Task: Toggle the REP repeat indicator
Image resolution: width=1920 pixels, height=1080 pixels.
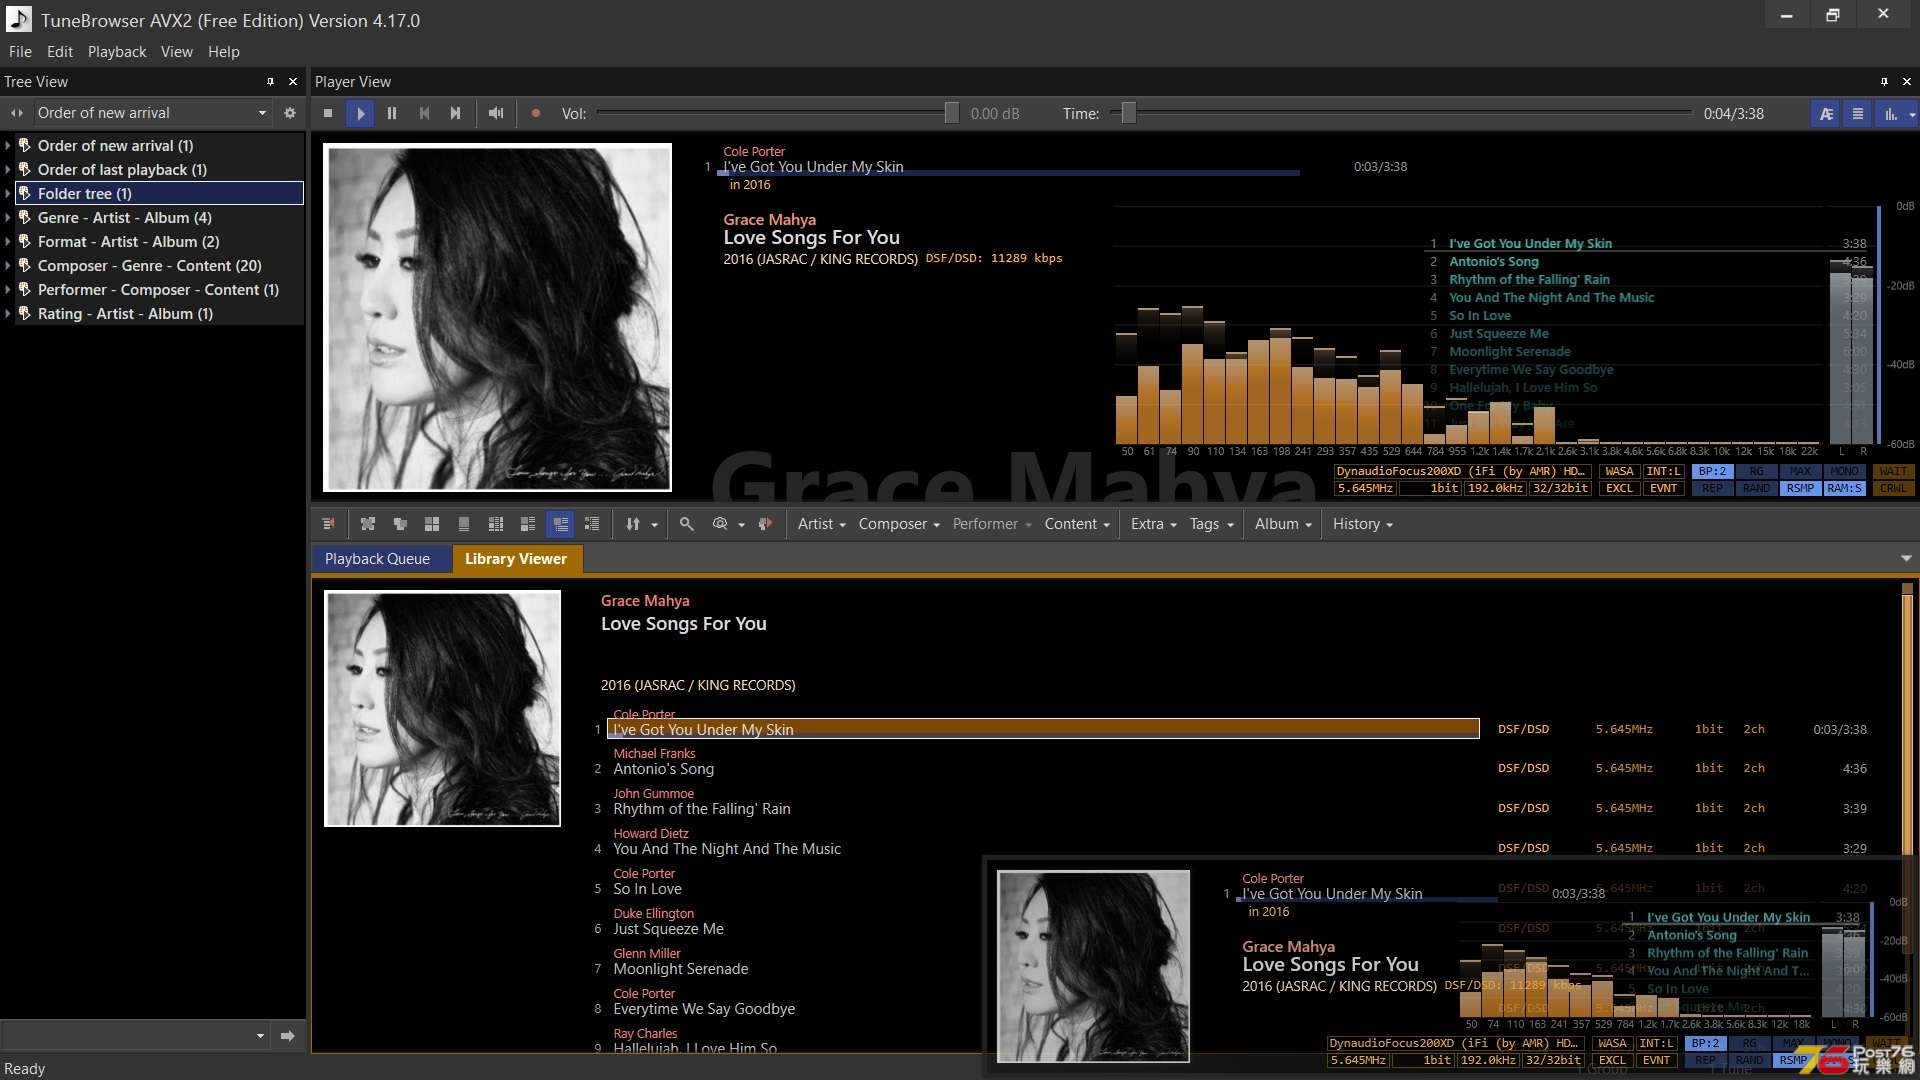Action: (x=1712, y=489)
